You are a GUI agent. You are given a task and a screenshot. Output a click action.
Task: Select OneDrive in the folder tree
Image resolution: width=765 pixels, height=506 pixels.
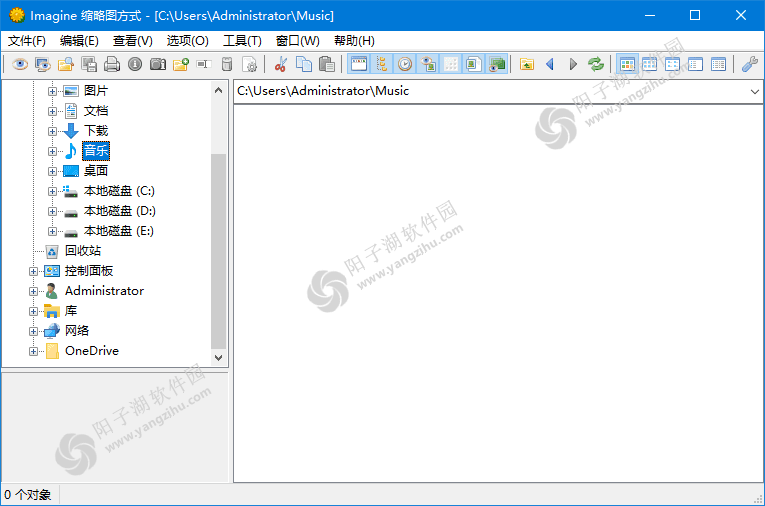click(91, 351)
